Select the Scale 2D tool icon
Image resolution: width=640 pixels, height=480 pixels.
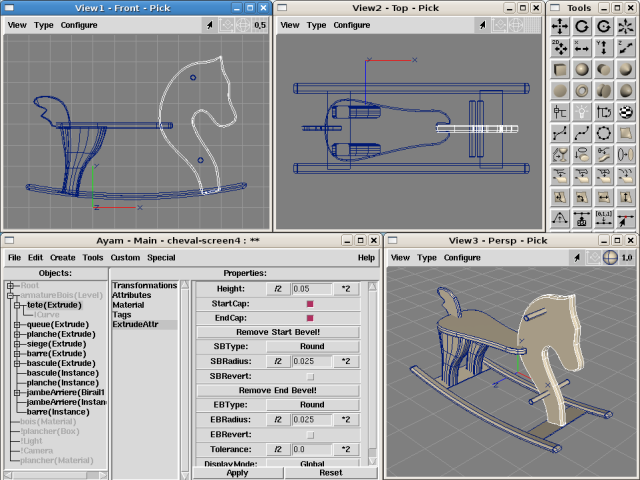click(x=560, y=49)
